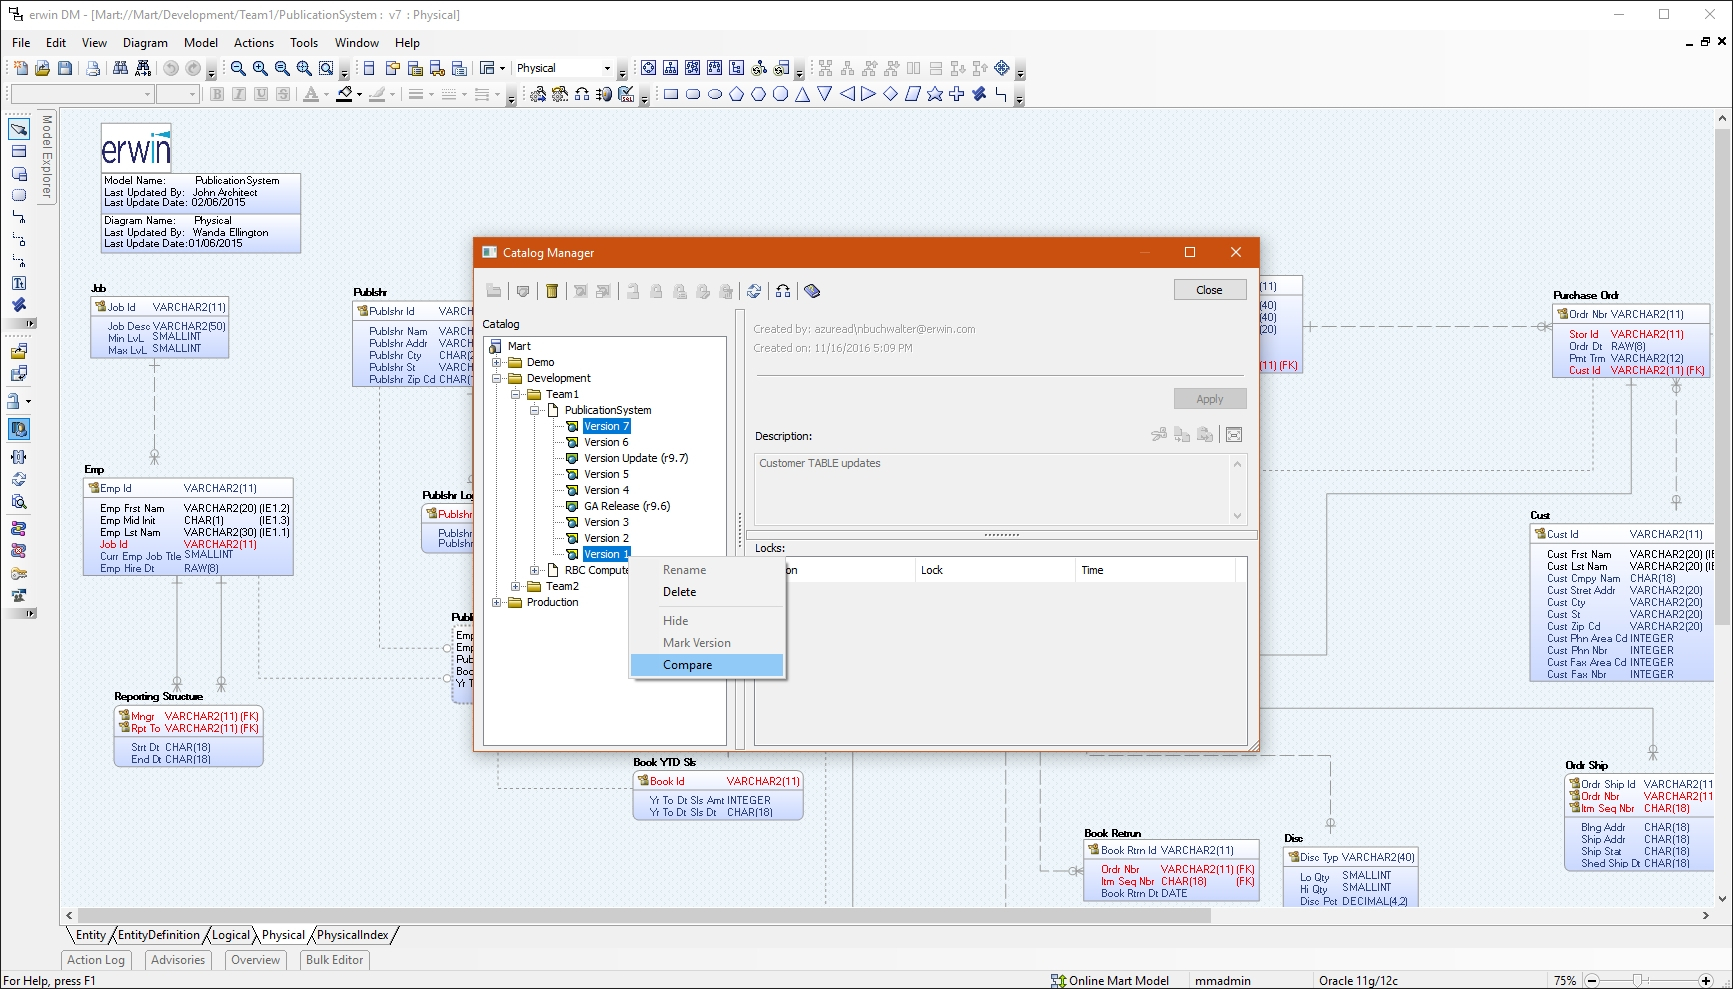This screenshot has height=989, width=1733.
Task: Select Version 6 in catalog tree
Action: [x=606, y=442]
